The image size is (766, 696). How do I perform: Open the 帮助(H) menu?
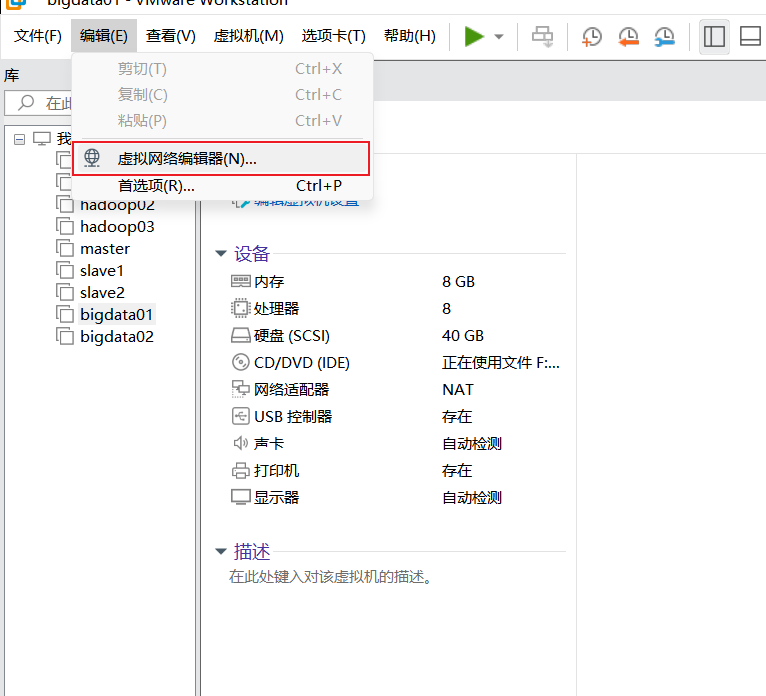coord(409,36)
